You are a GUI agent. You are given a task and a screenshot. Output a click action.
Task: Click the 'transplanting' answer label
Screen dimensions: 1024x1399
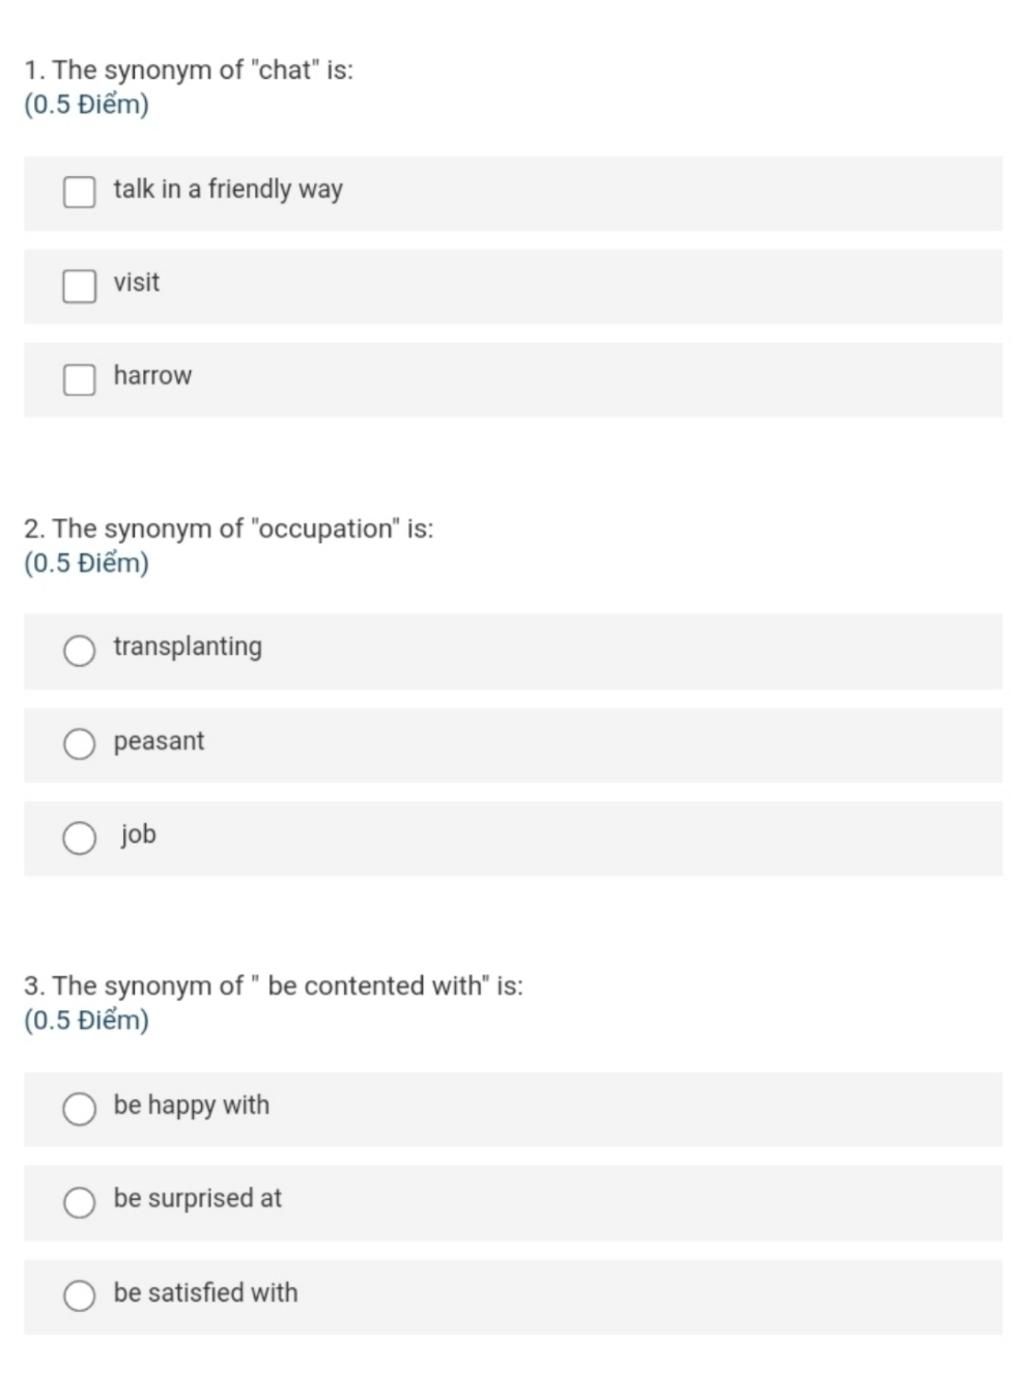[x=187, y=647]
